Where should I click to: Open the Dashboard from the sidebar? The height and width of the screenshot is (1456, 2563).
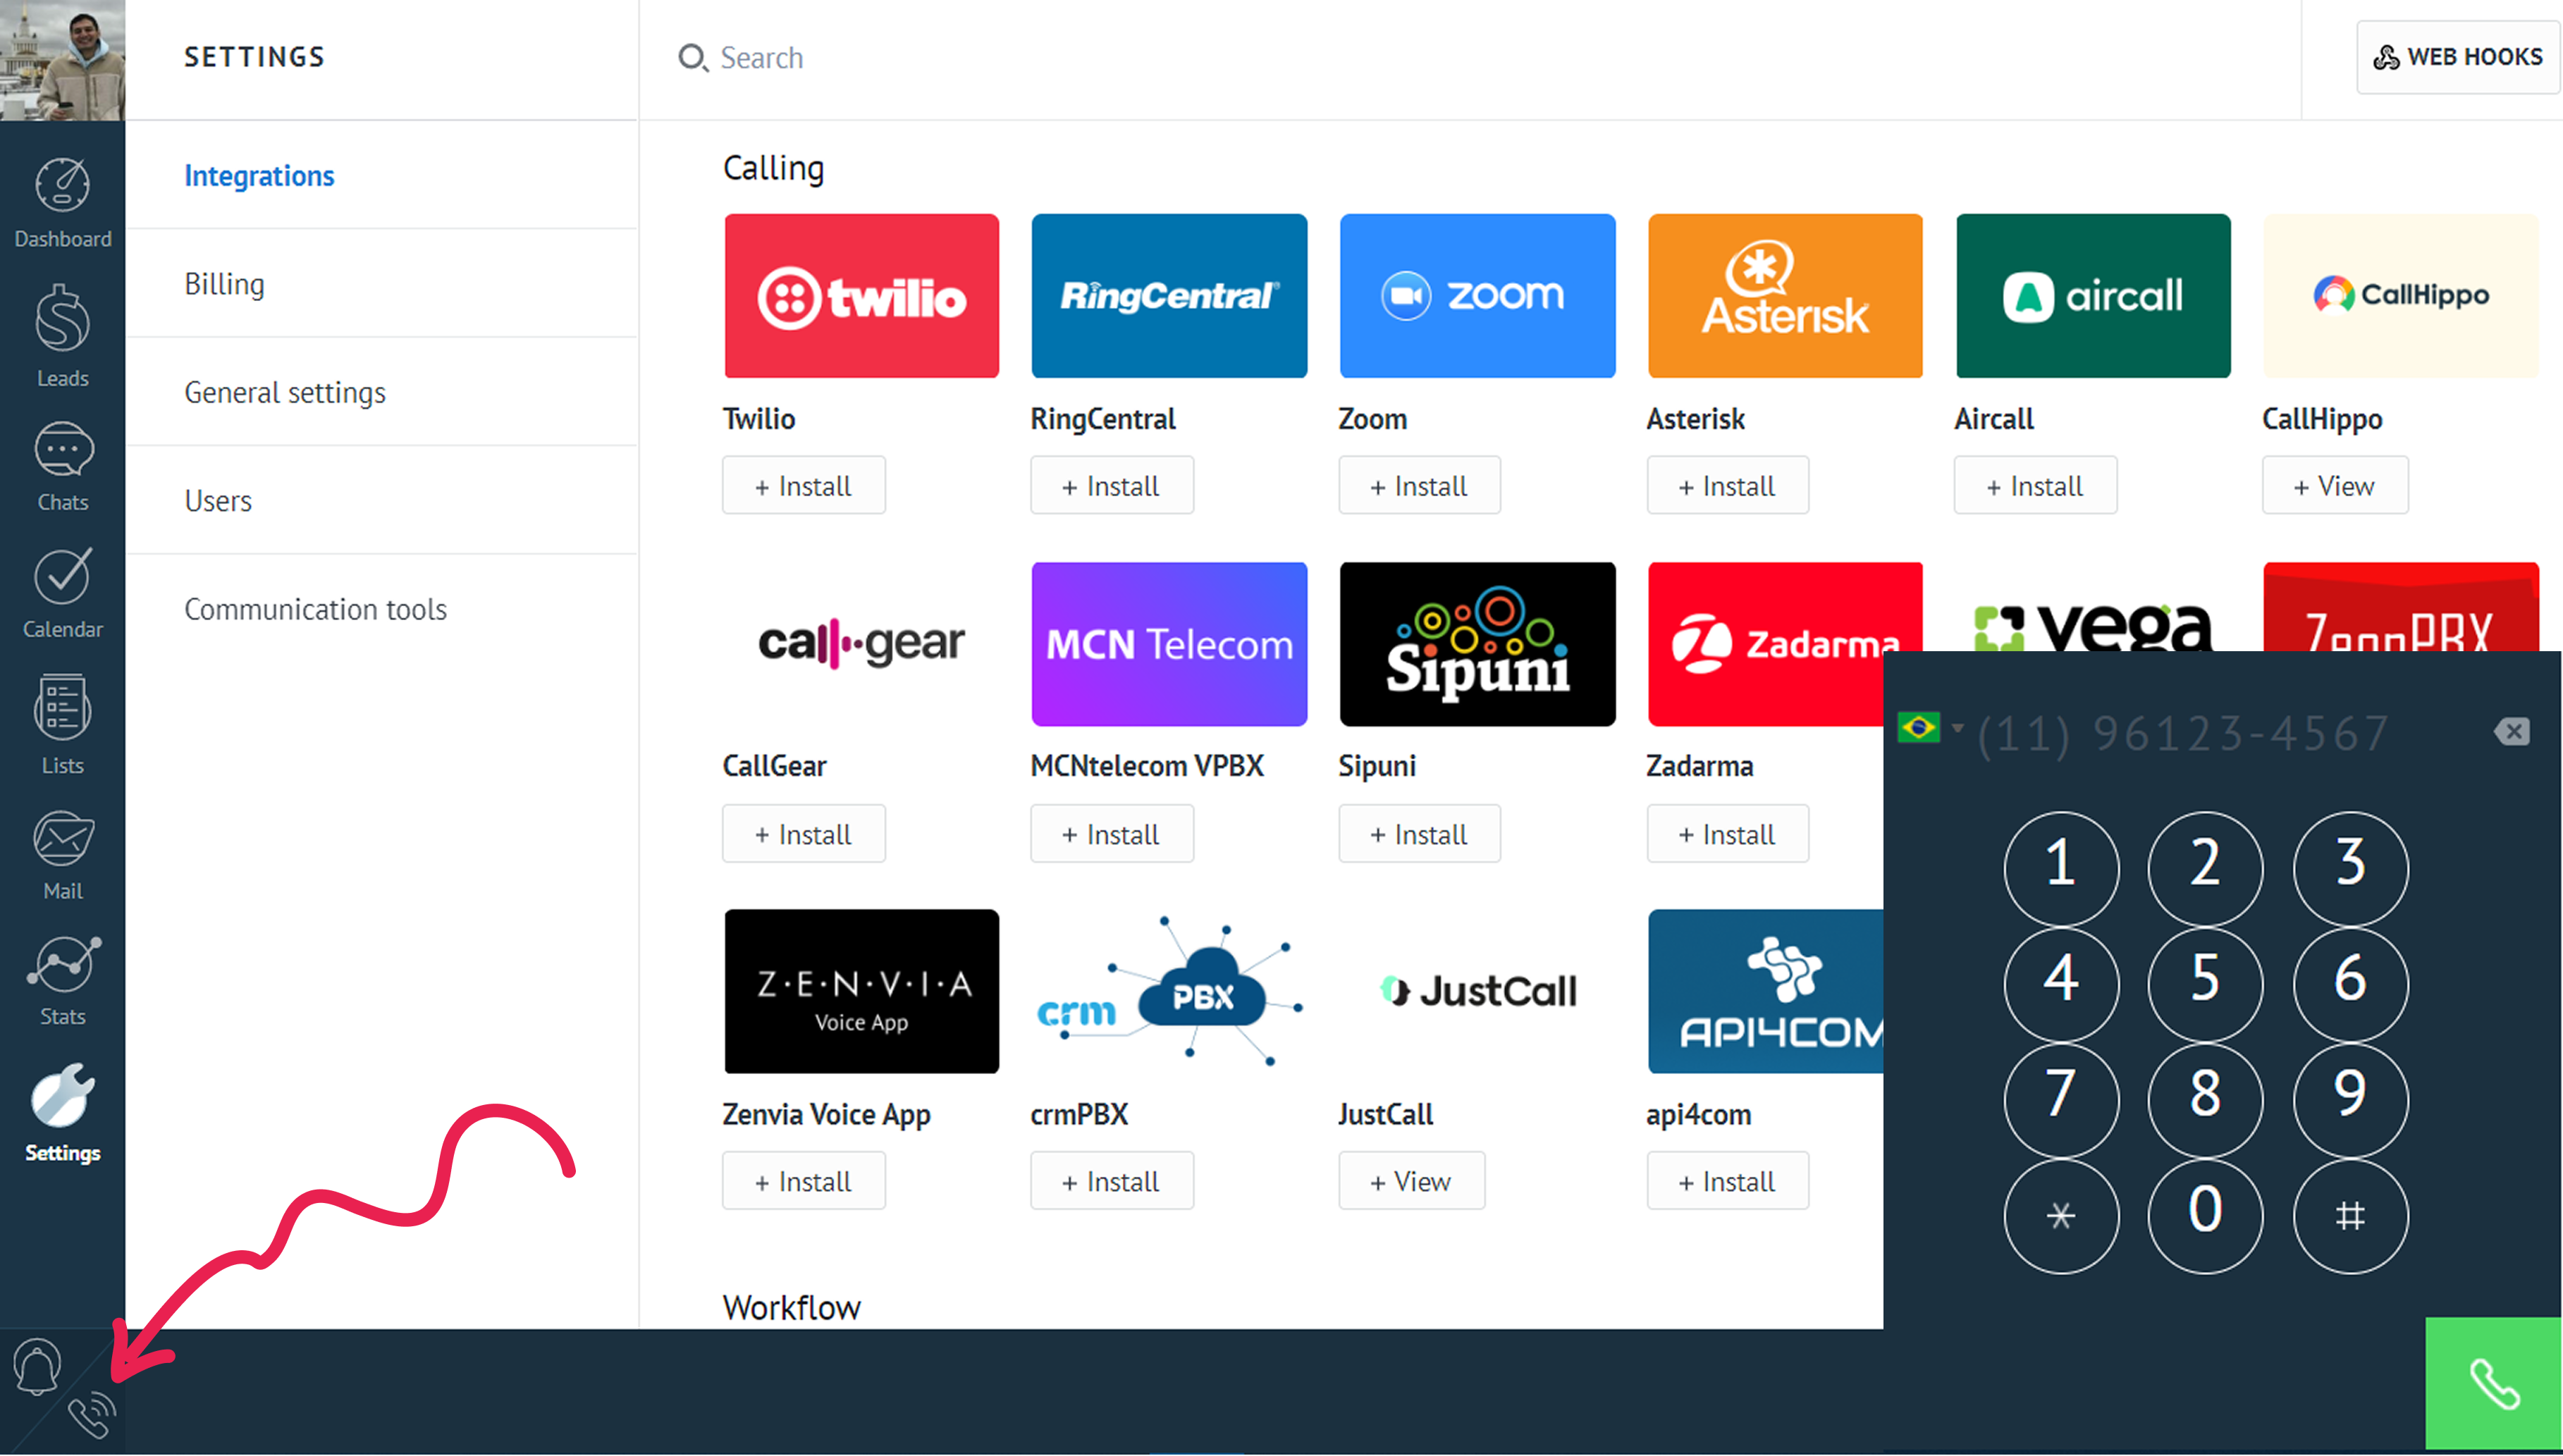coord(62,202)
